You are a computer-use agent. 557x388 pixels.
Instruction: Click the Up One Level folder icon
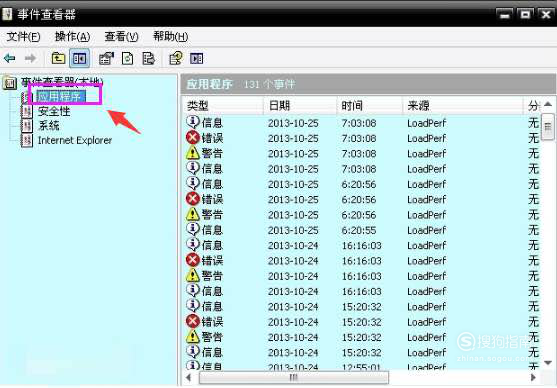58,58
